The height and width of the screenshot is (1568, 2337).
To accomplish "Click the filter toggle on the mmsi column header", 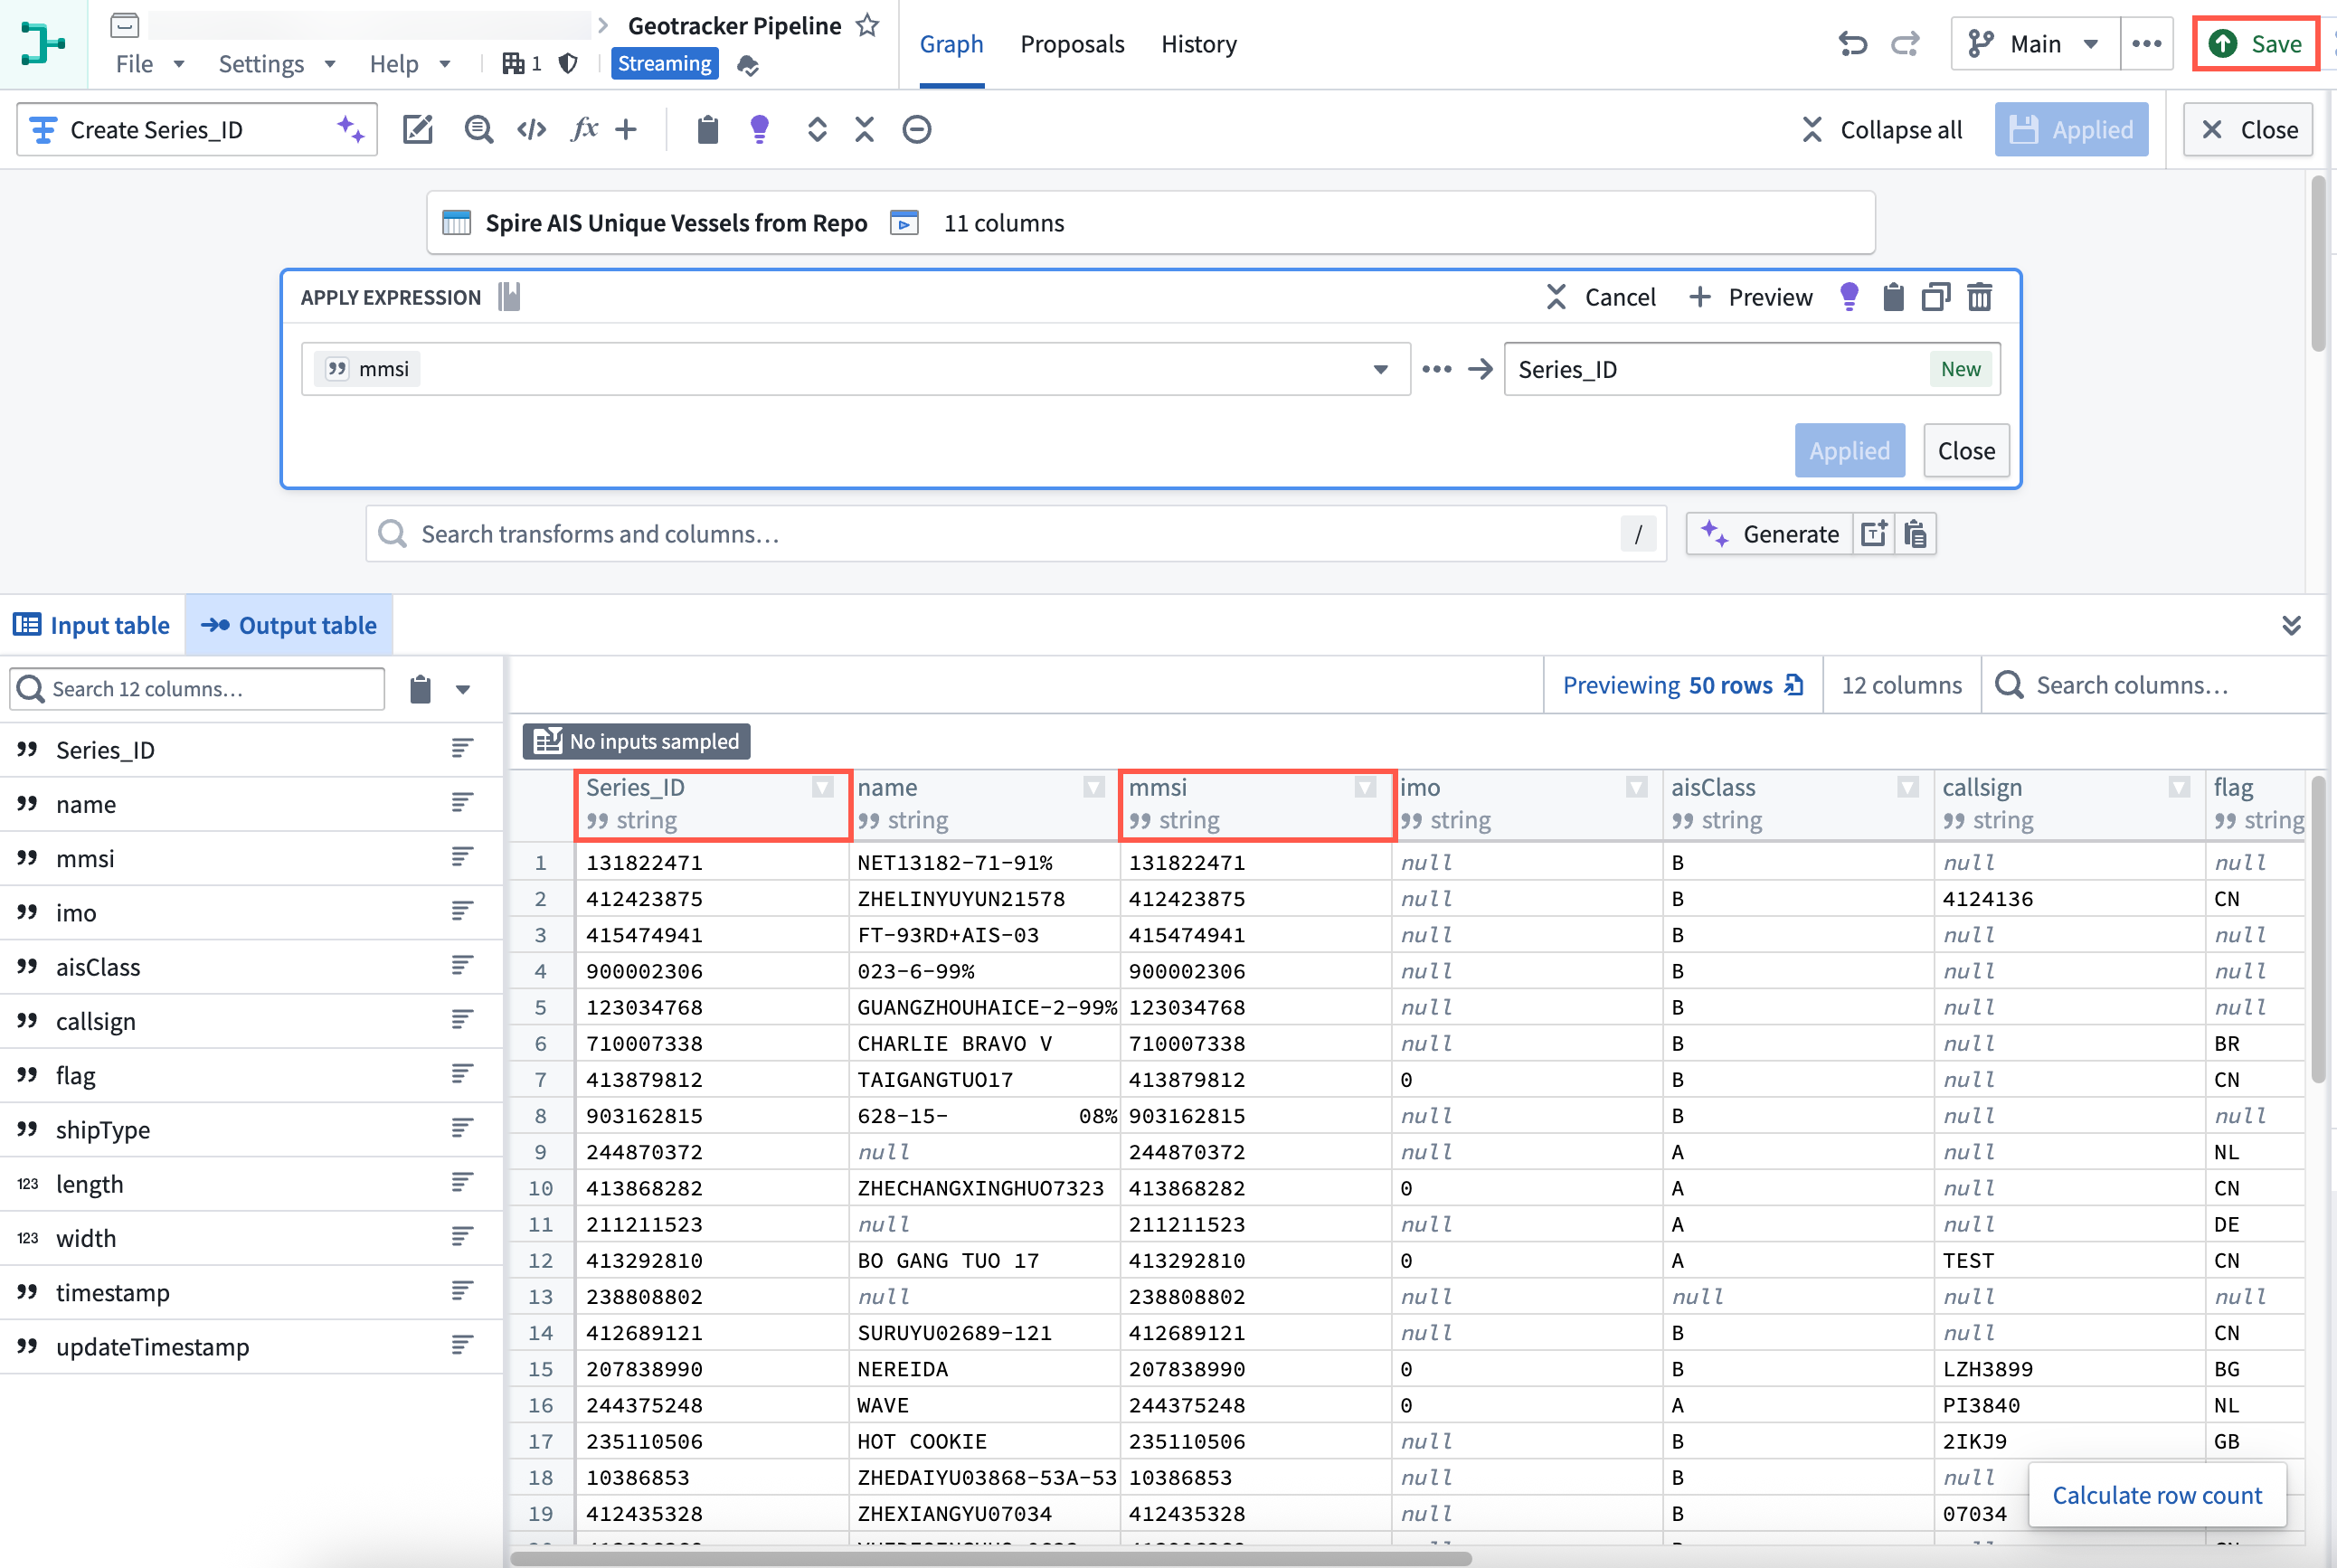I will 1365,787.
